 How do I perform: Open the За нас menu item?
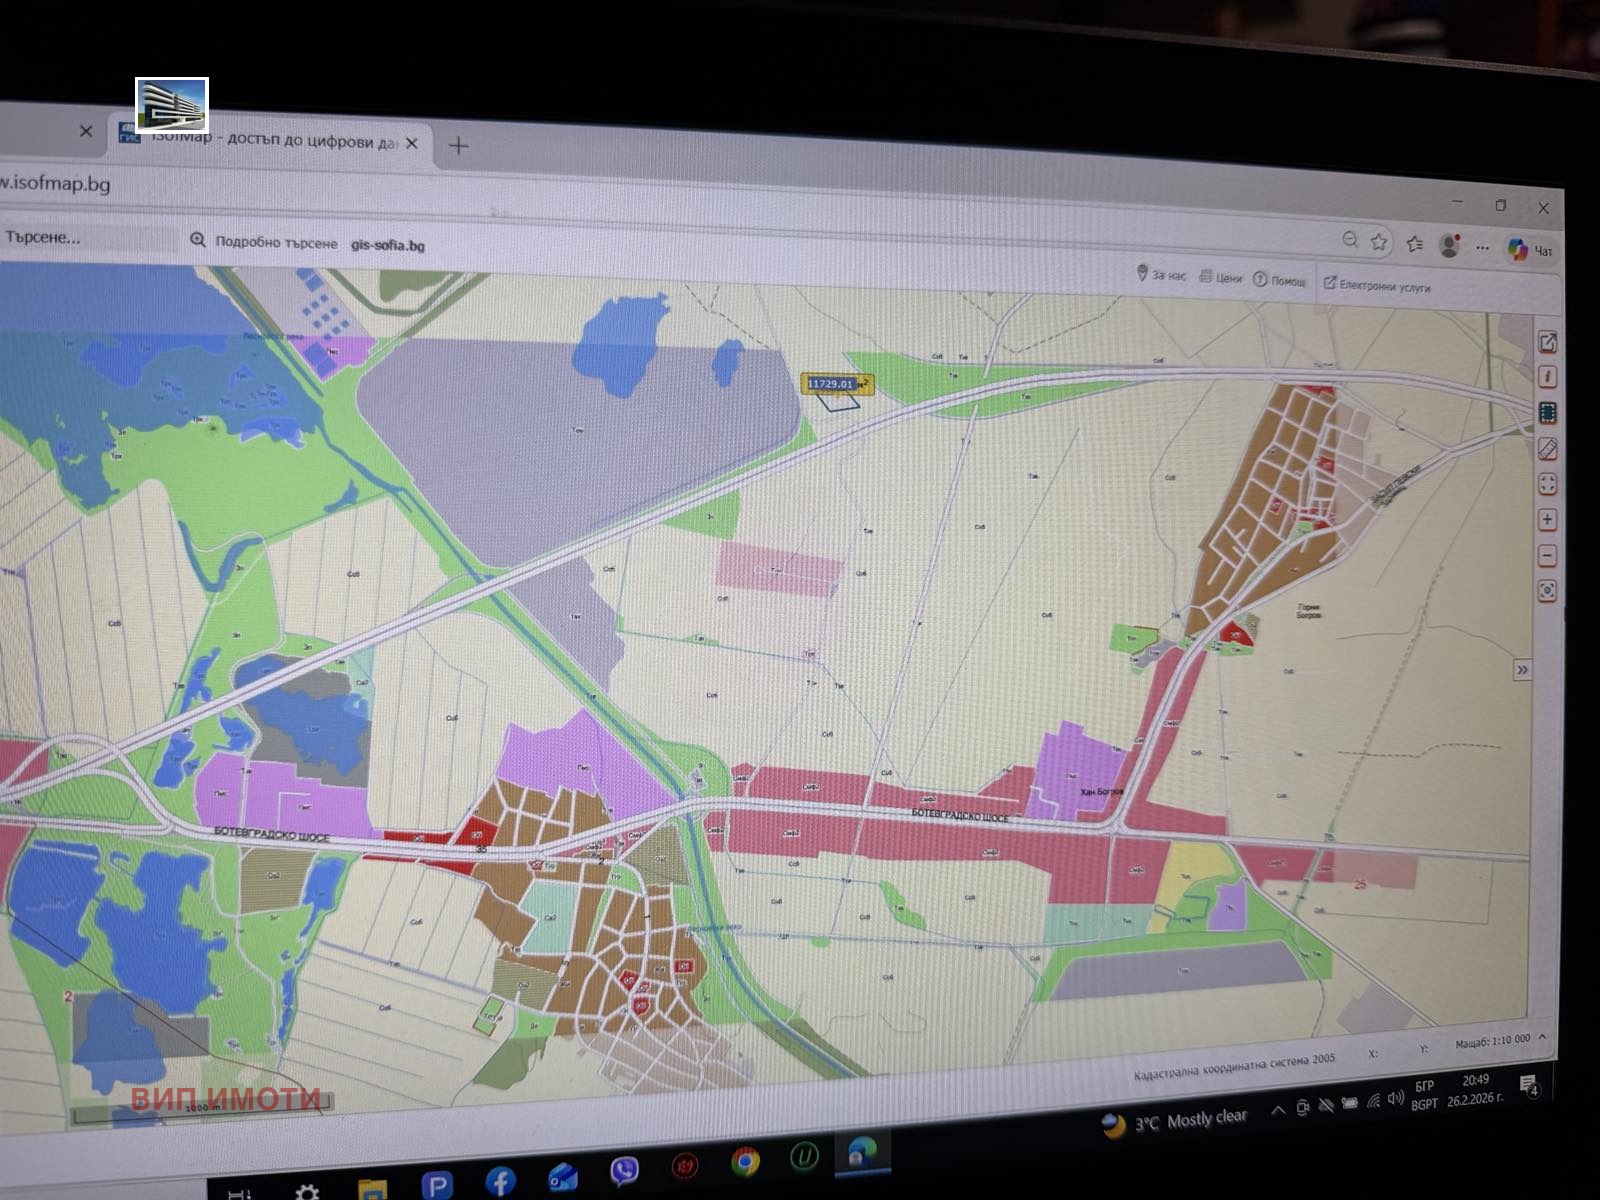(x=1162, y=275)
